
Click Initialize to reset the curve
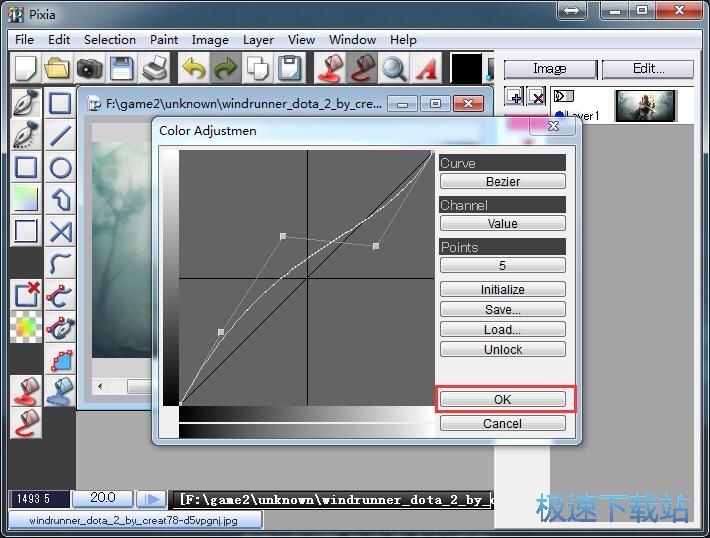tap(502, 290)
